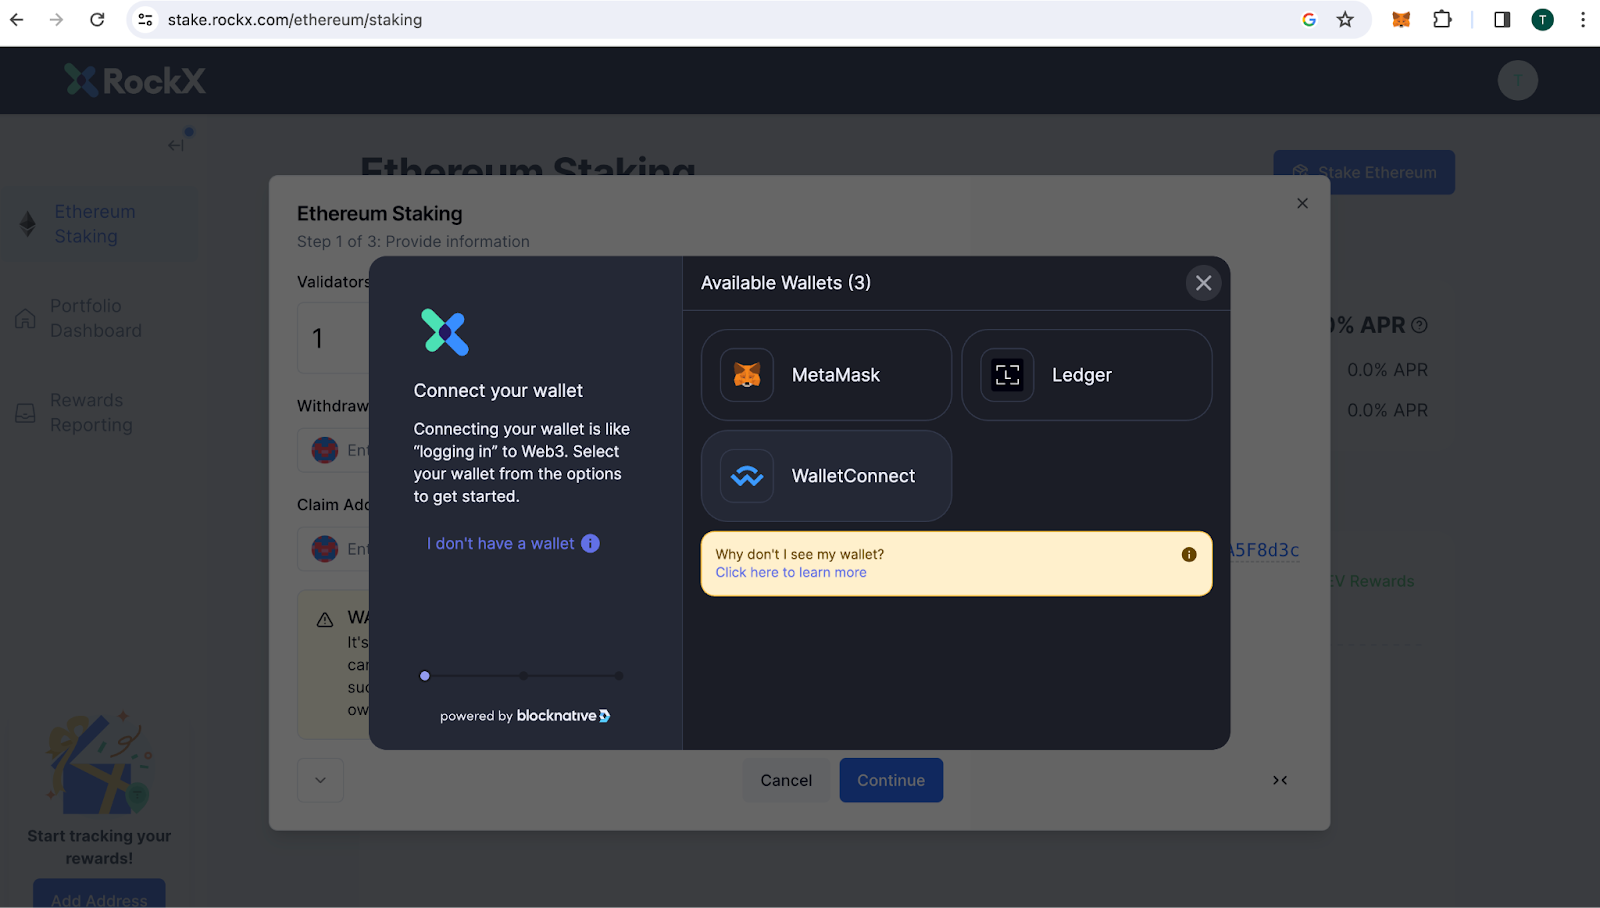Image resolution: width=1600 pixels, height=908 pixels.
Task: Click the info icon in the yellow notice
Action: pyautogui.click(x=1188, y=555)
